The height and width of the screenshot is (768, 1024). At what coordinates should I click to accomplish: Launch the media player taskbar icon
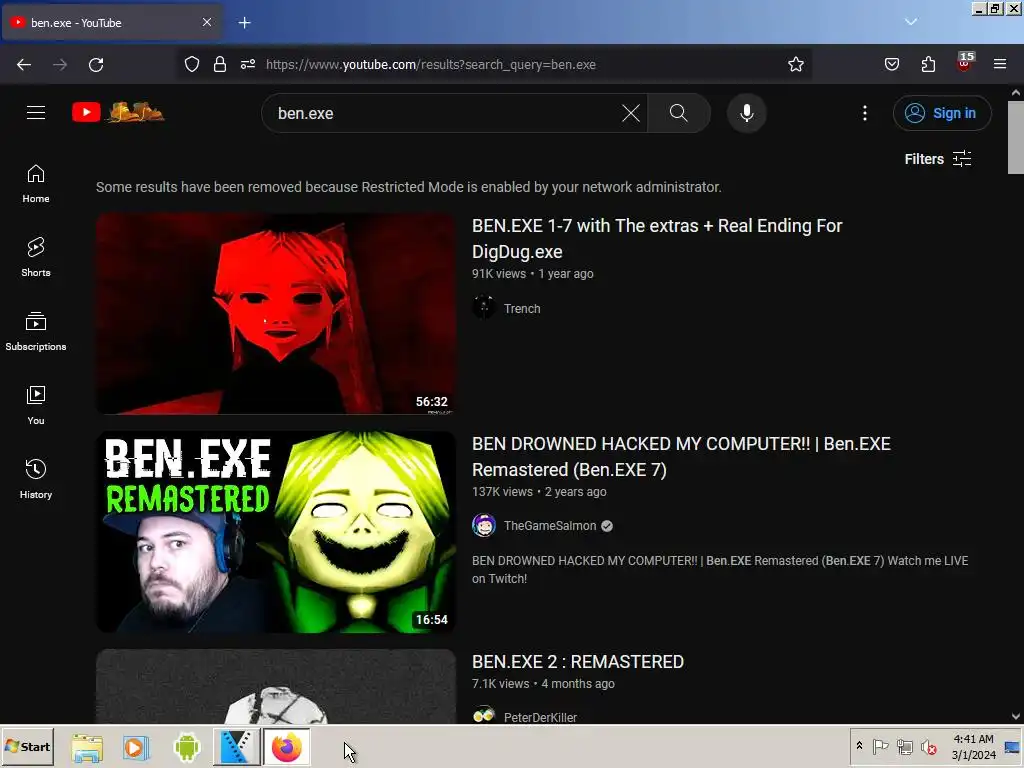[x=136, y=747]
